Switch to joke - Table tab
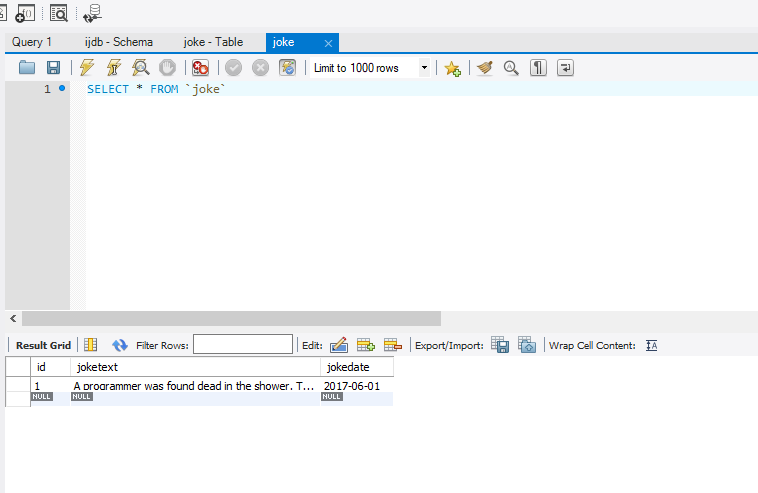The width and height of the screenshot is (758, 493). pyautogui.click(x=213, y=42)
